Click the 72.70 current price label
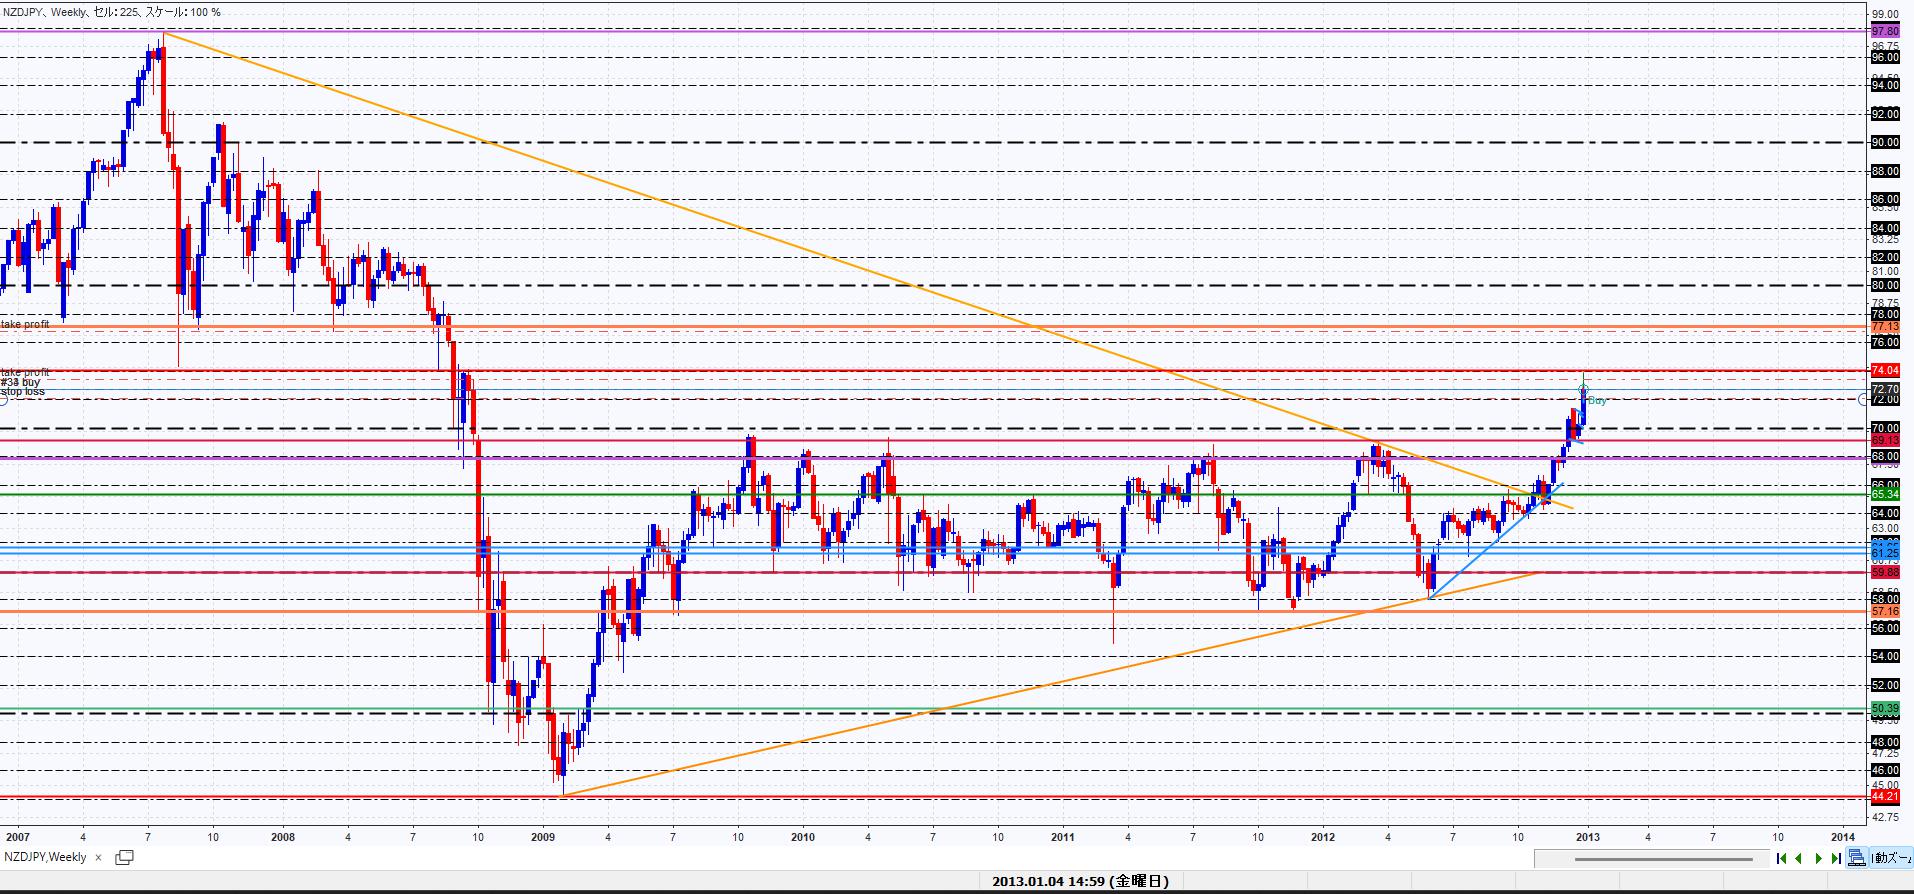 click(1884, 389)
